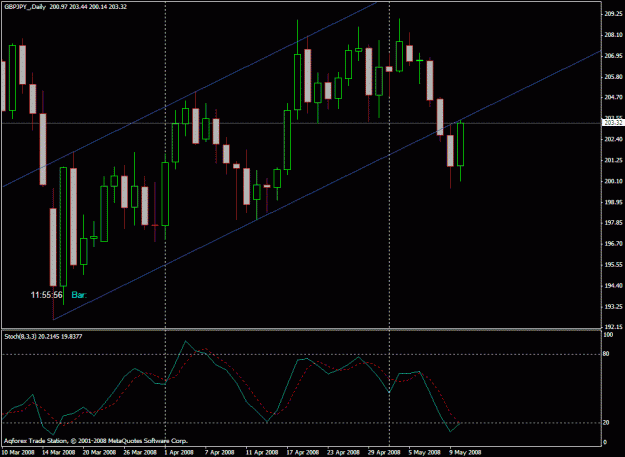This screenshot has width=625, height=457.
Task: Click the 0 level on stochastic scale
Action: 605,442
